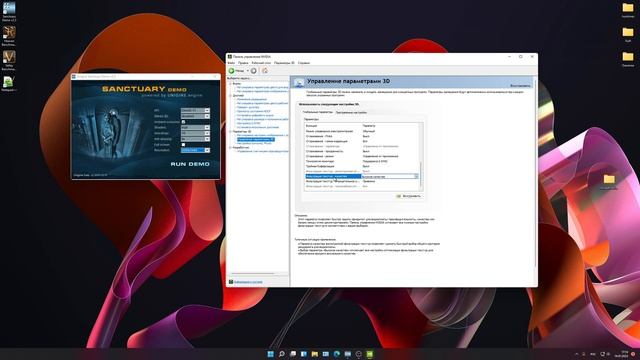The width and height of the screenshot is (640, 360).
Task: Select Просмотр состояния HDCP in the tree
Action: point(254,111)
